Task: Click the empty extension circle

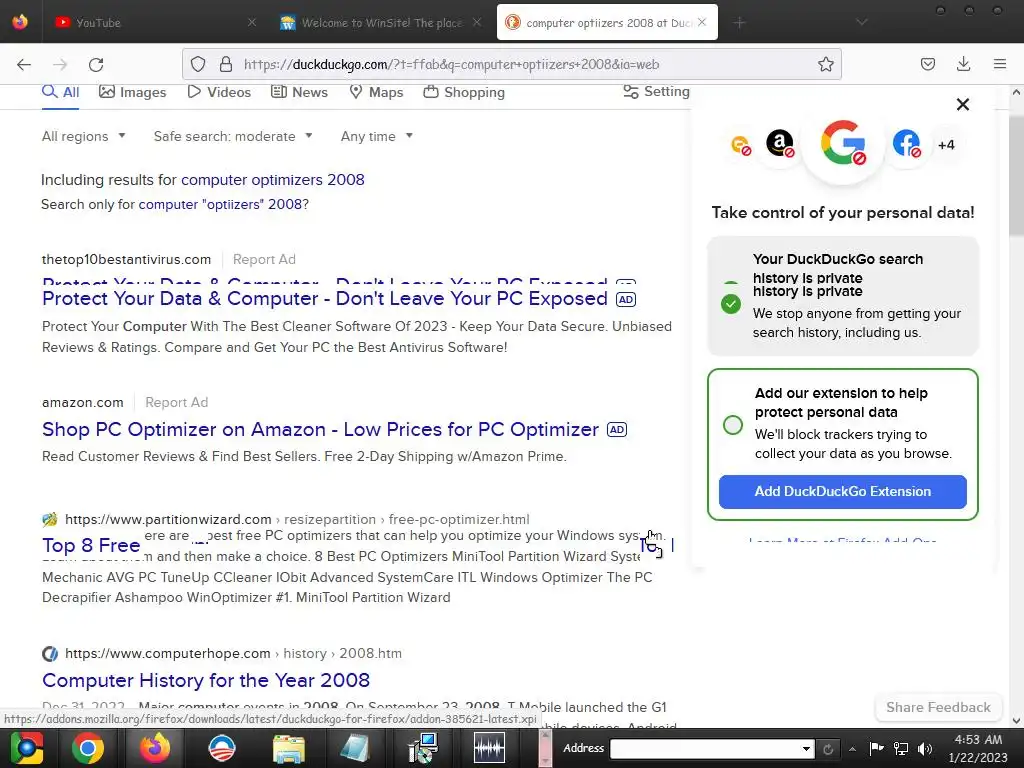Action: pyautogui.click(x=733, y=425)
